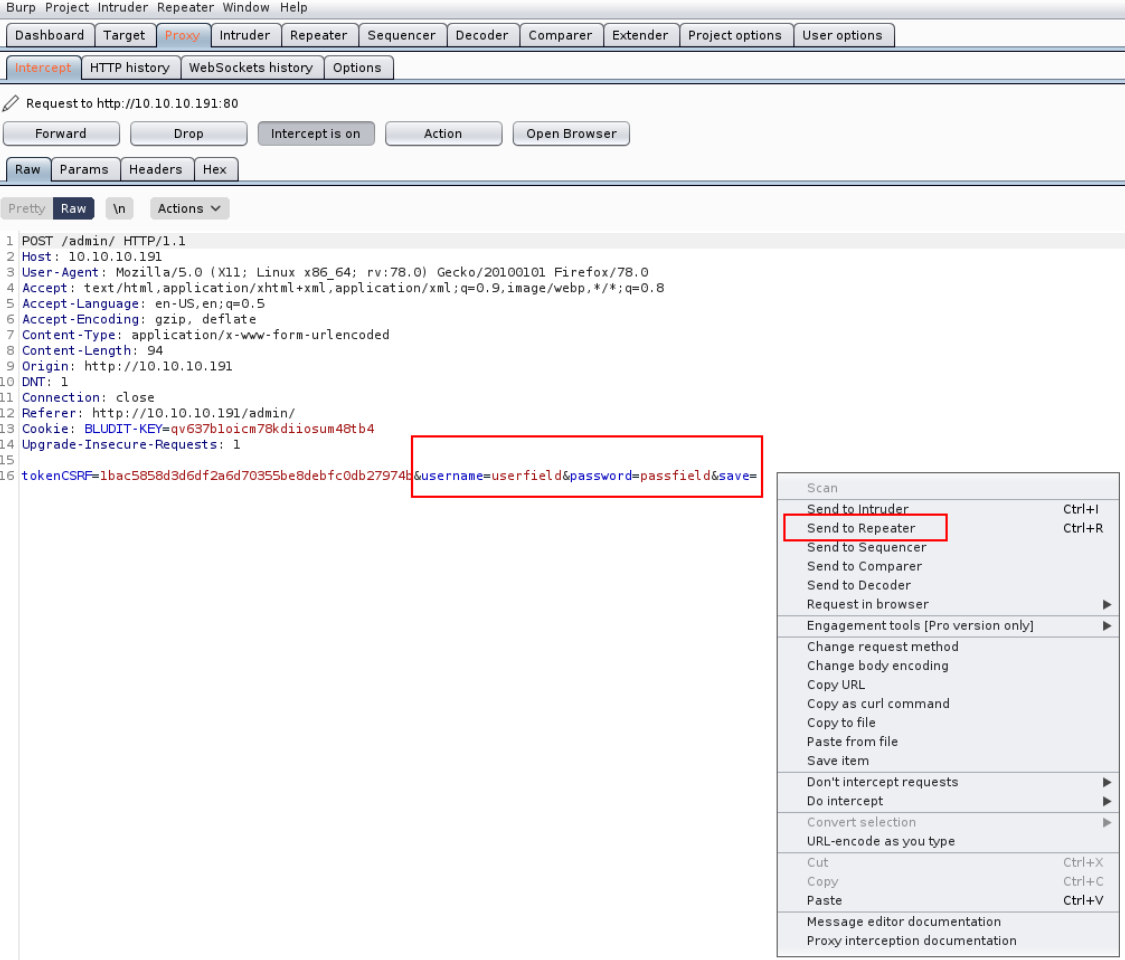Screen dimensions: 1125x960
Task: Open Proxy interception documentation
Action: [x=949, y=941]
